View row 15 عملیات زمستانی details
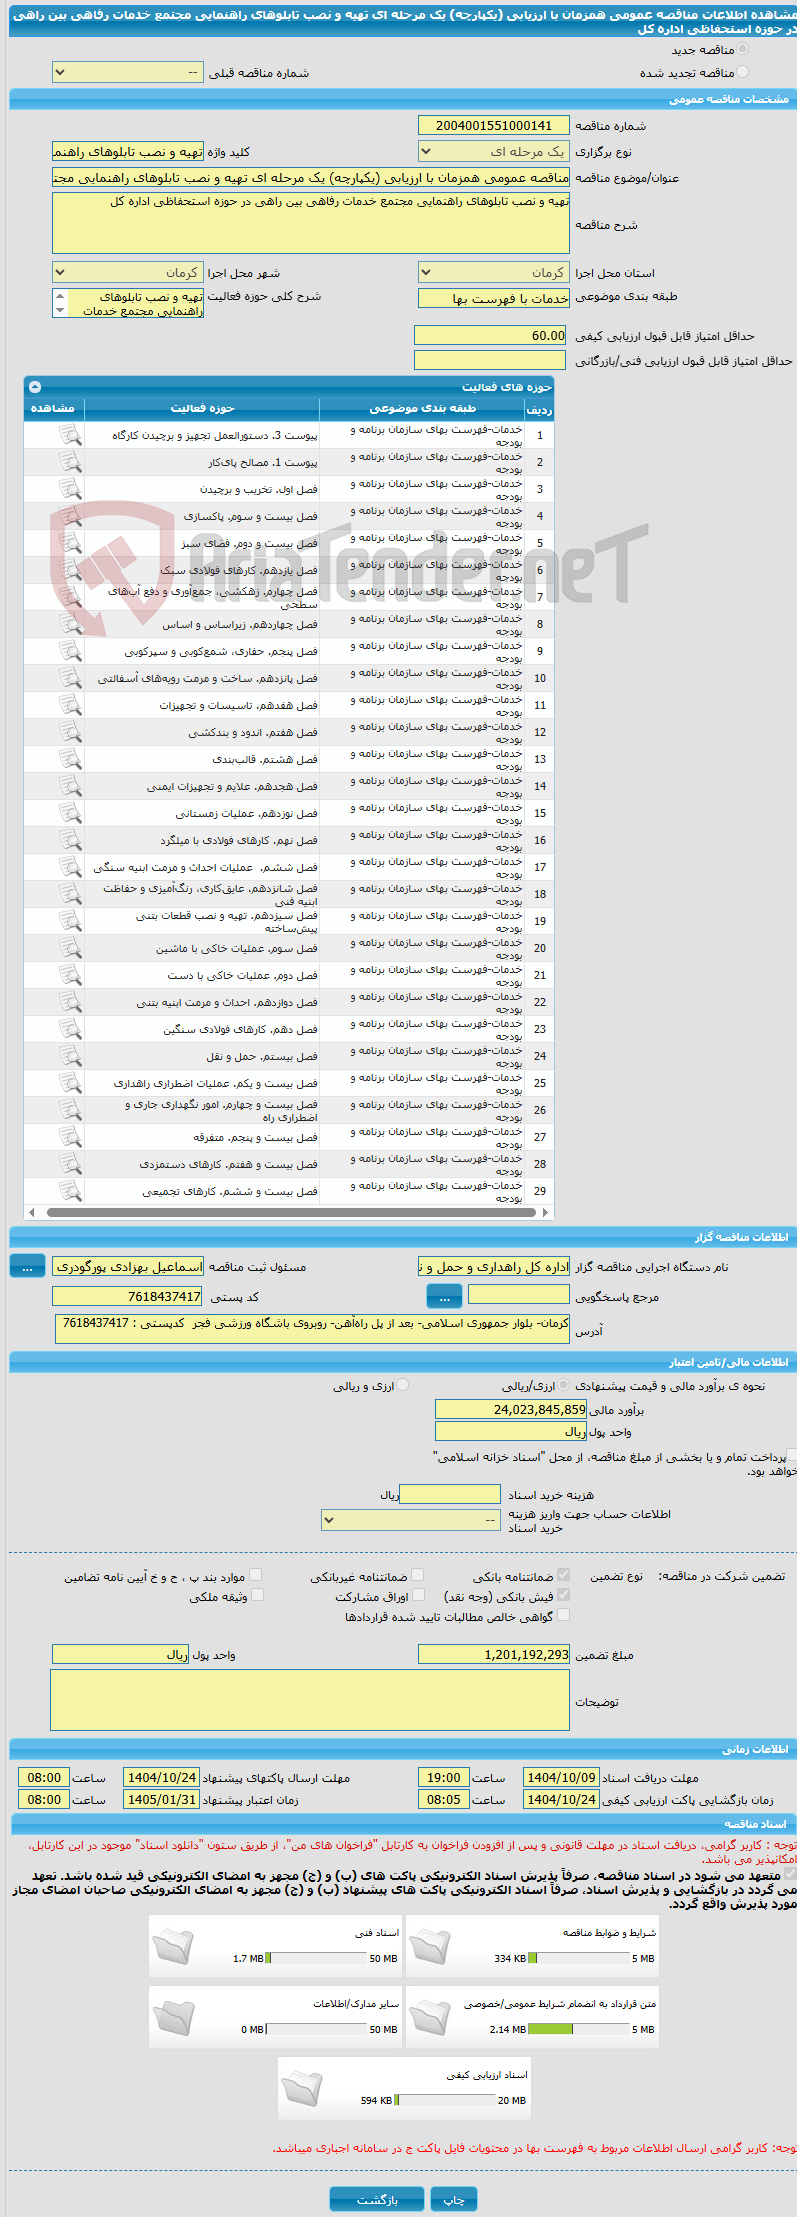 pyautogui.click(x=70, y=813)
